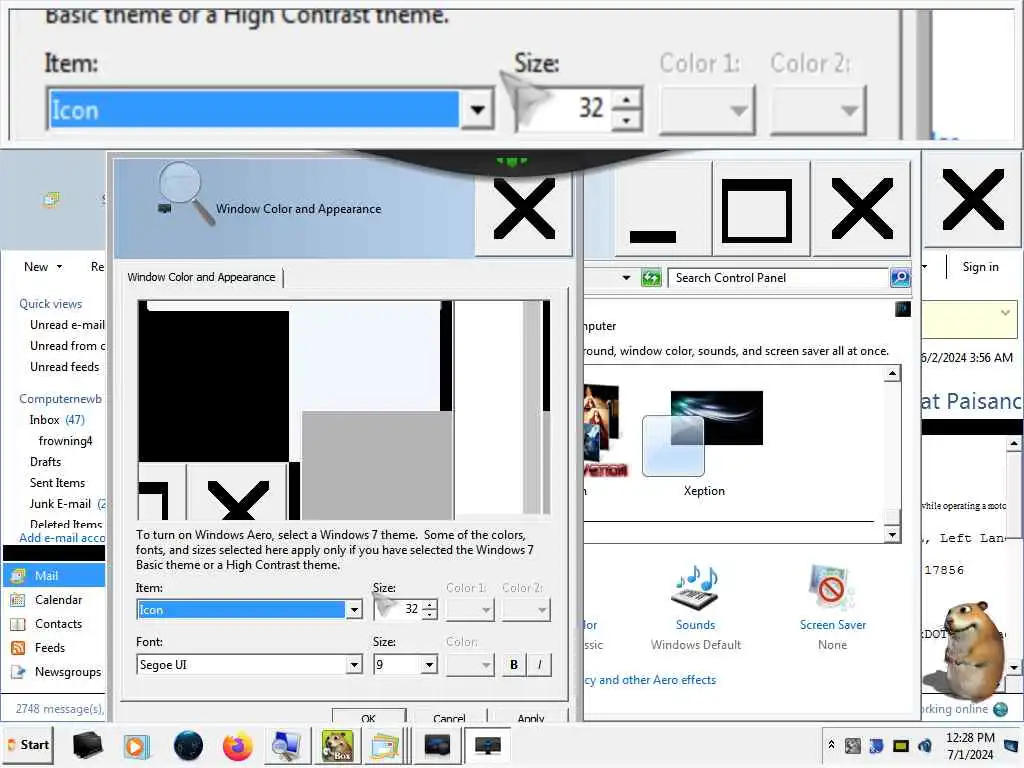
Task: Click the search icon in Control Panel search box
Action: pos(900,278)
